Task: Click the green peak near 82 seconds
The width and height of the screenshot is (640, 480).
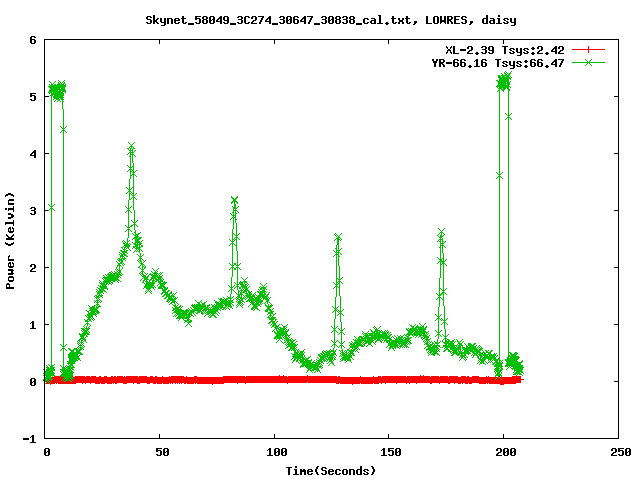Action: (234, 200)
